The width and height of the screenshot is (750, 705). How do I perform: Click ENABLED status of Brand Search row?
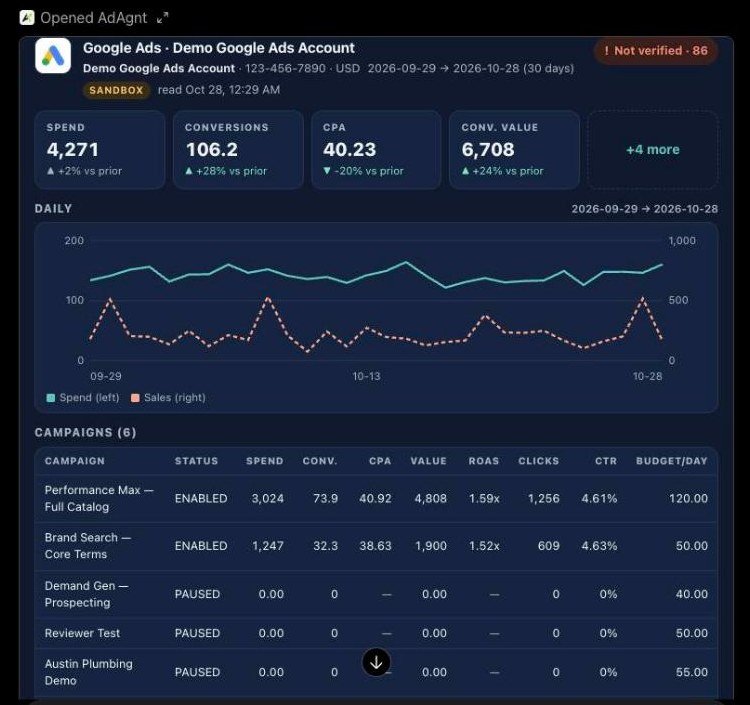coord(201,546)
